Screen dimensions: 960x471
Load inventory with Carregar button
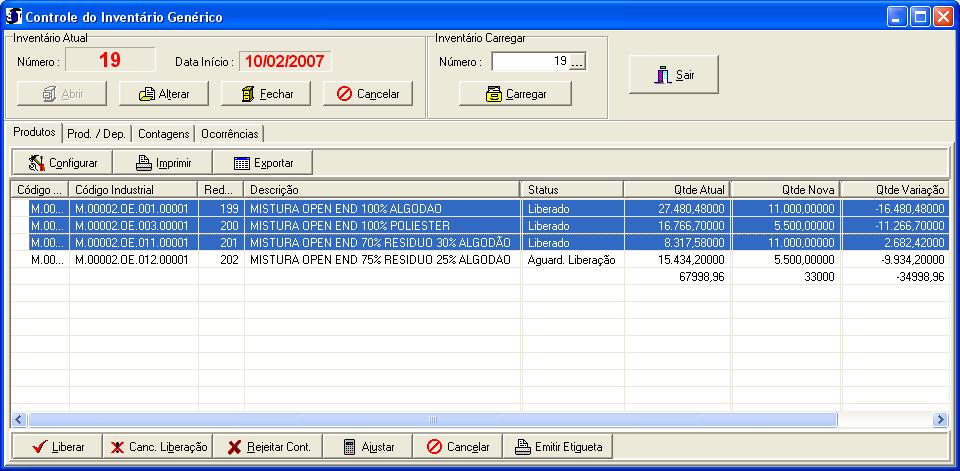515,94
